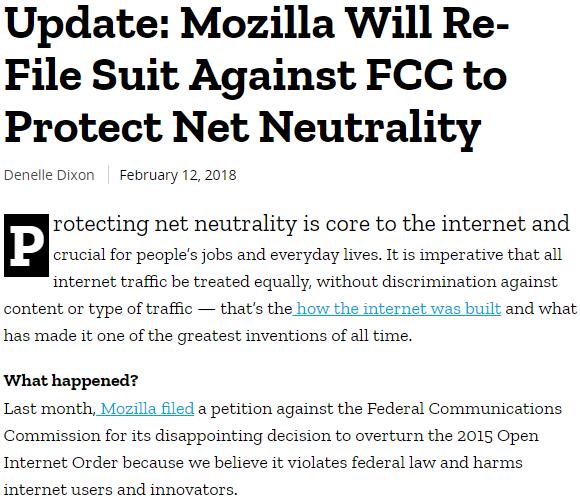Click the article headline about Mozilla re-filing suit

point(257,76)
